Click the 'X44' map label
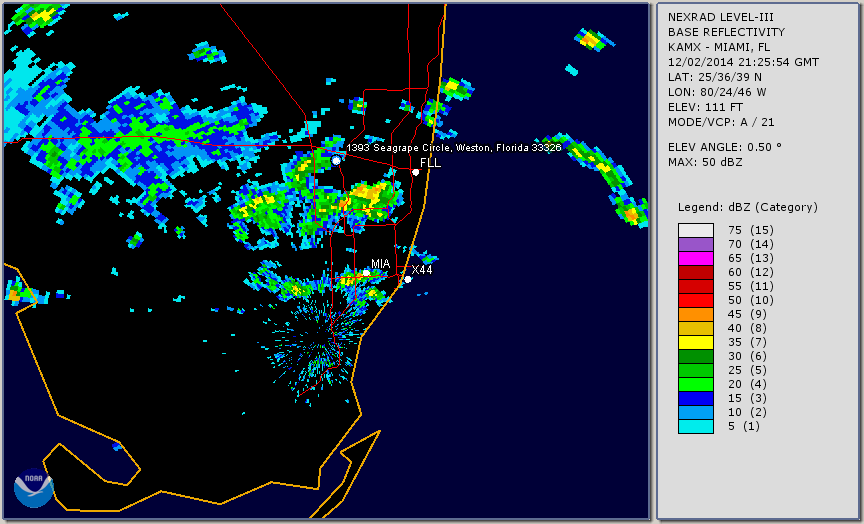This screenshot has width=864, height=524. point(422,269)
